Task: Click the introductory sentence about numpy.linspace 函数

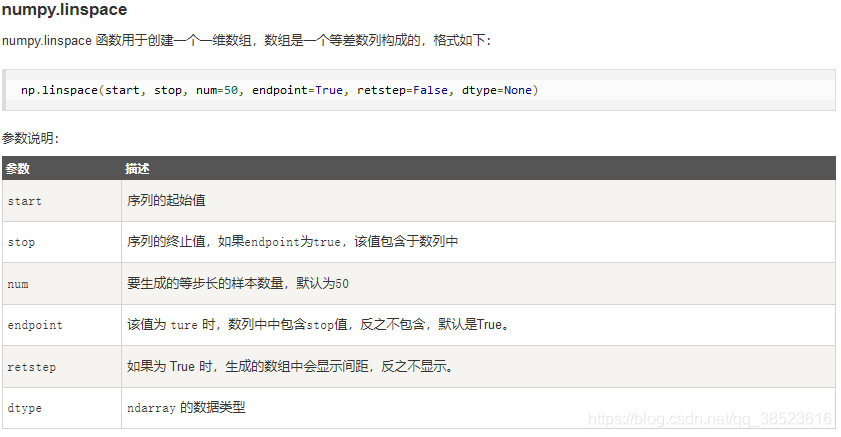Action: [246, 40]
